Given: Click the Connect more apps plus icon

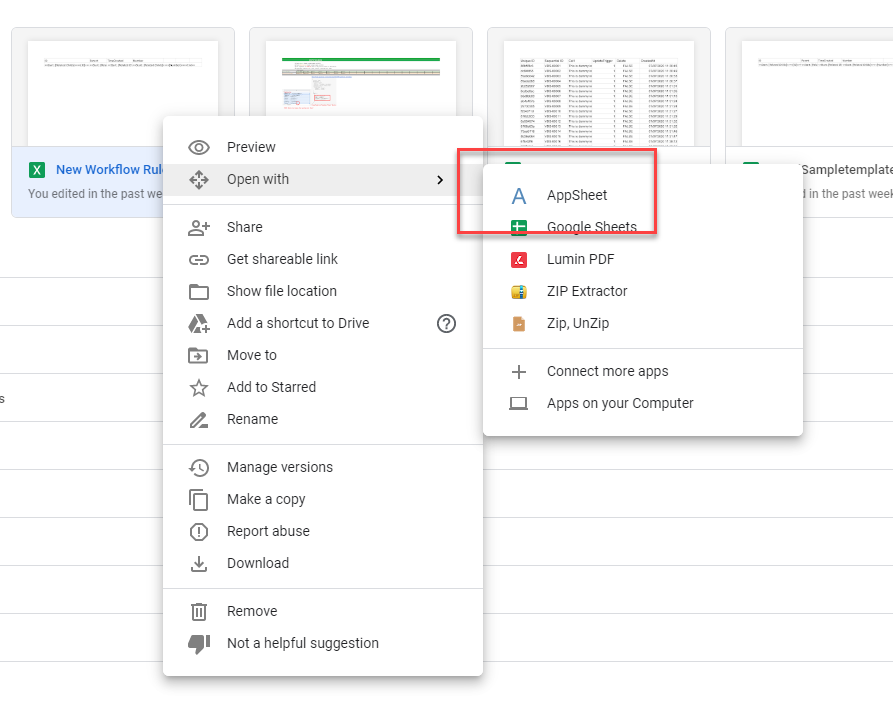Looking at the screenshot, I should coord(519,372).
